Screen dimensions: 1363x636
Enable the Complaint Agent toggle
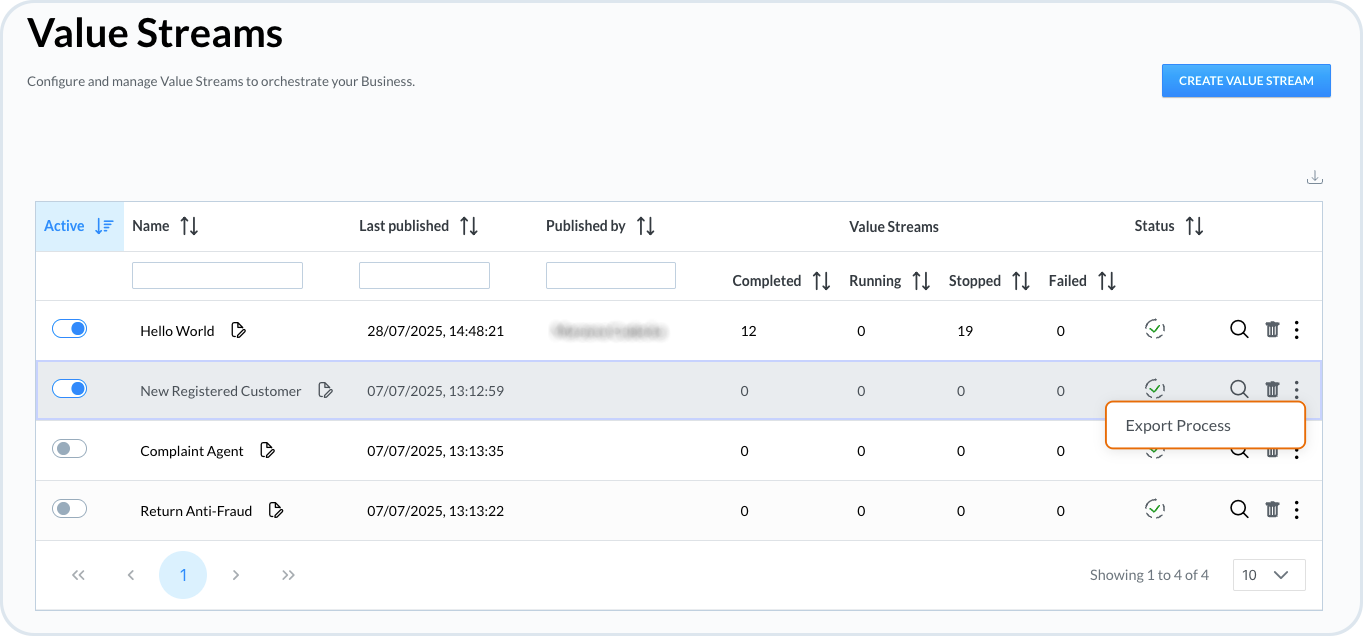click(70, 449)
